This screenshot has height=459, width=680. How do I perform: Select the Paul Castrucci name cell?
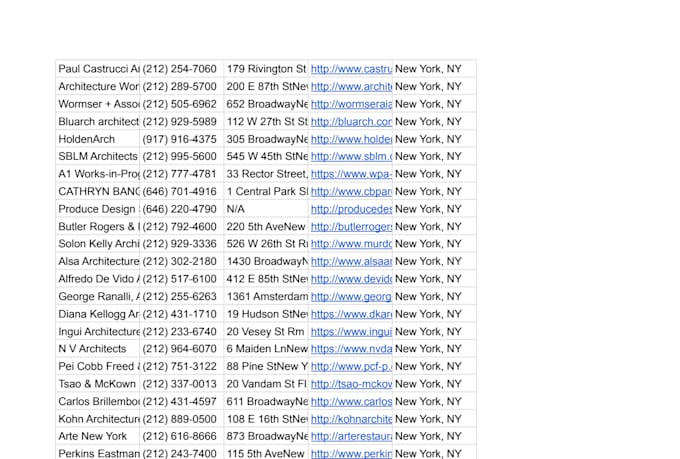[98, 69]
